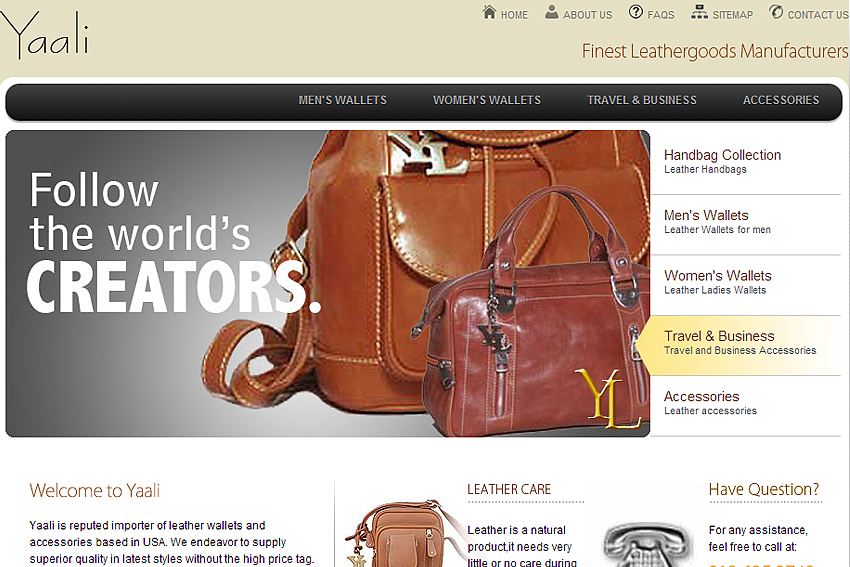Click the Contact Us phone icon
This screenshot has width=850, height=567.
coord(776,11)
